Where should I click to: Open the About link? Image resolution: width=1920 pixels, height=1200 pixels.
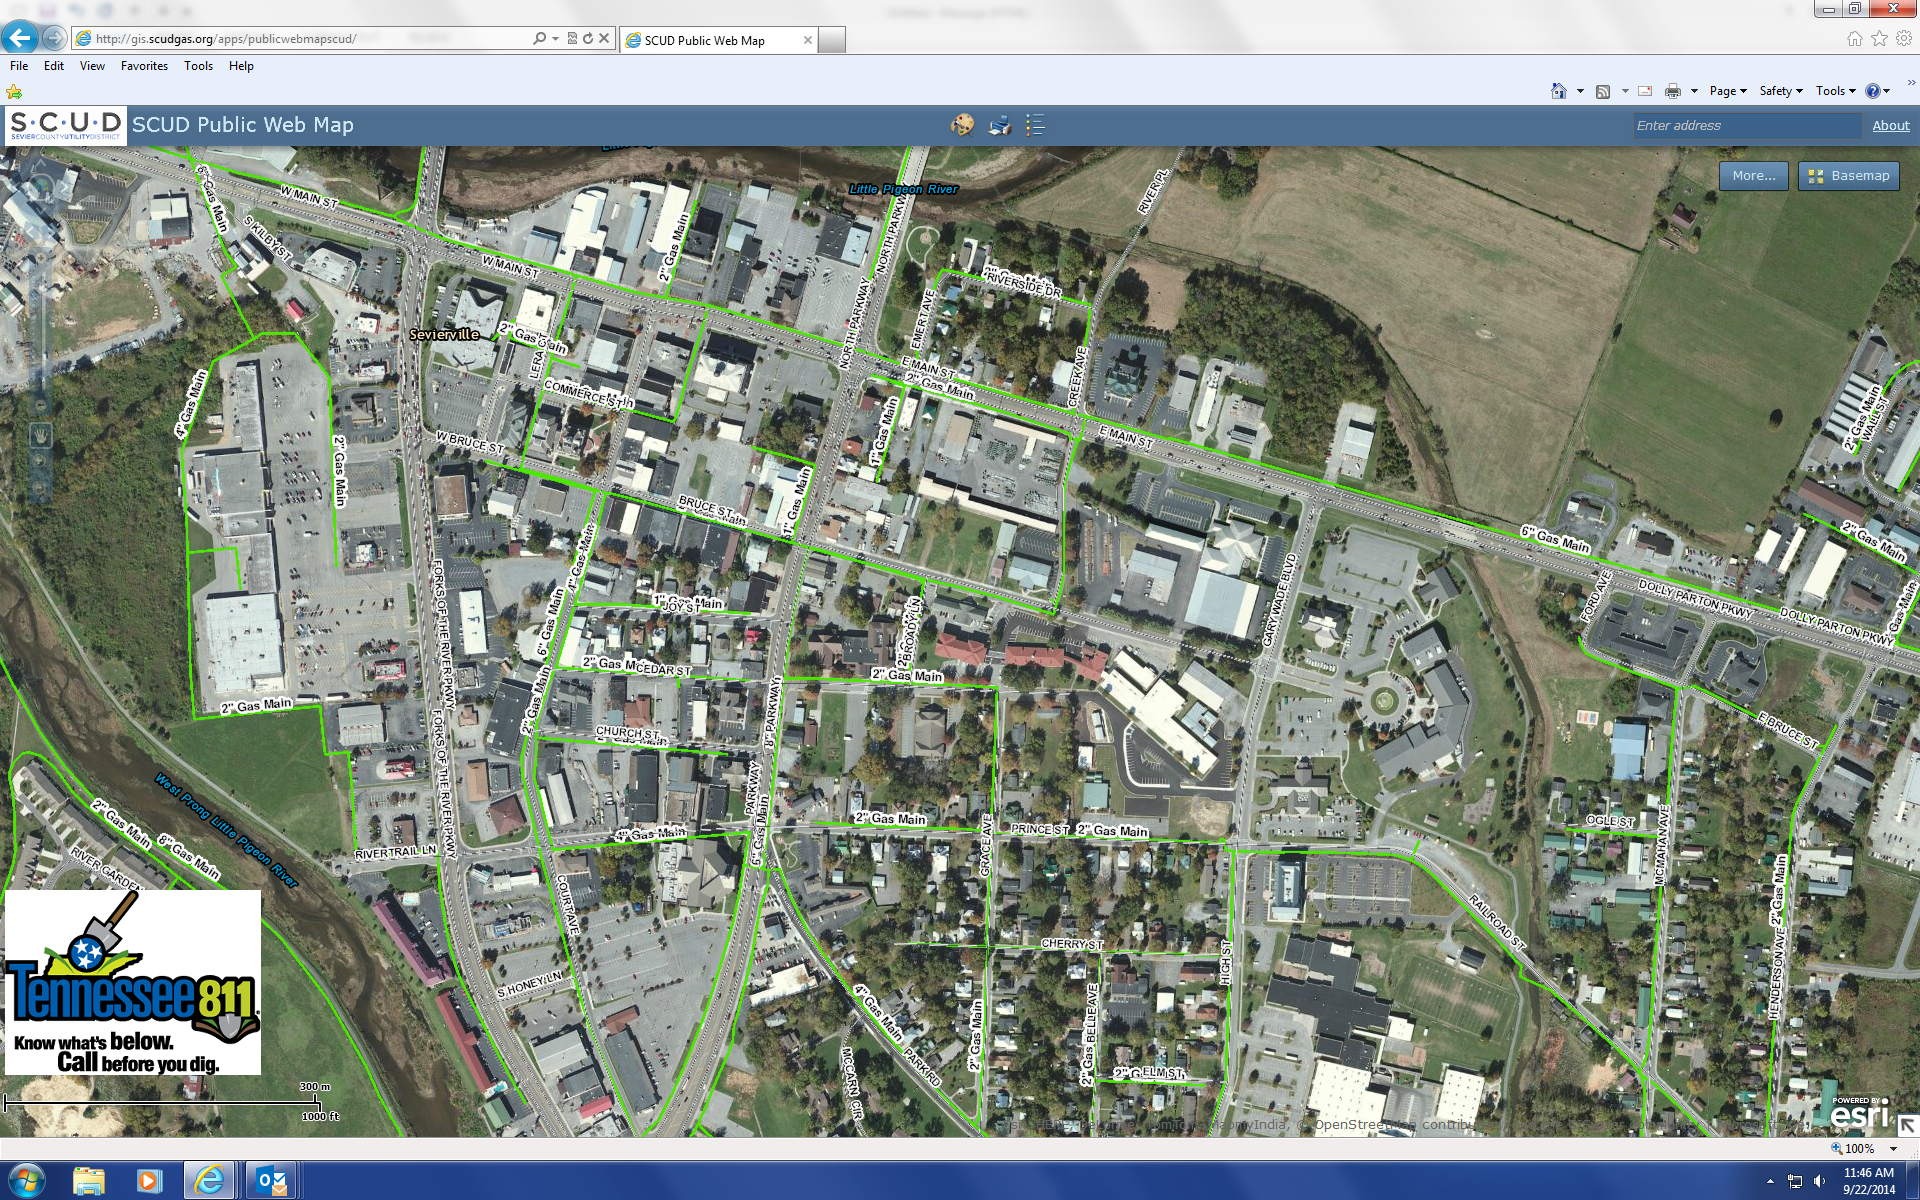[1890, 126]
